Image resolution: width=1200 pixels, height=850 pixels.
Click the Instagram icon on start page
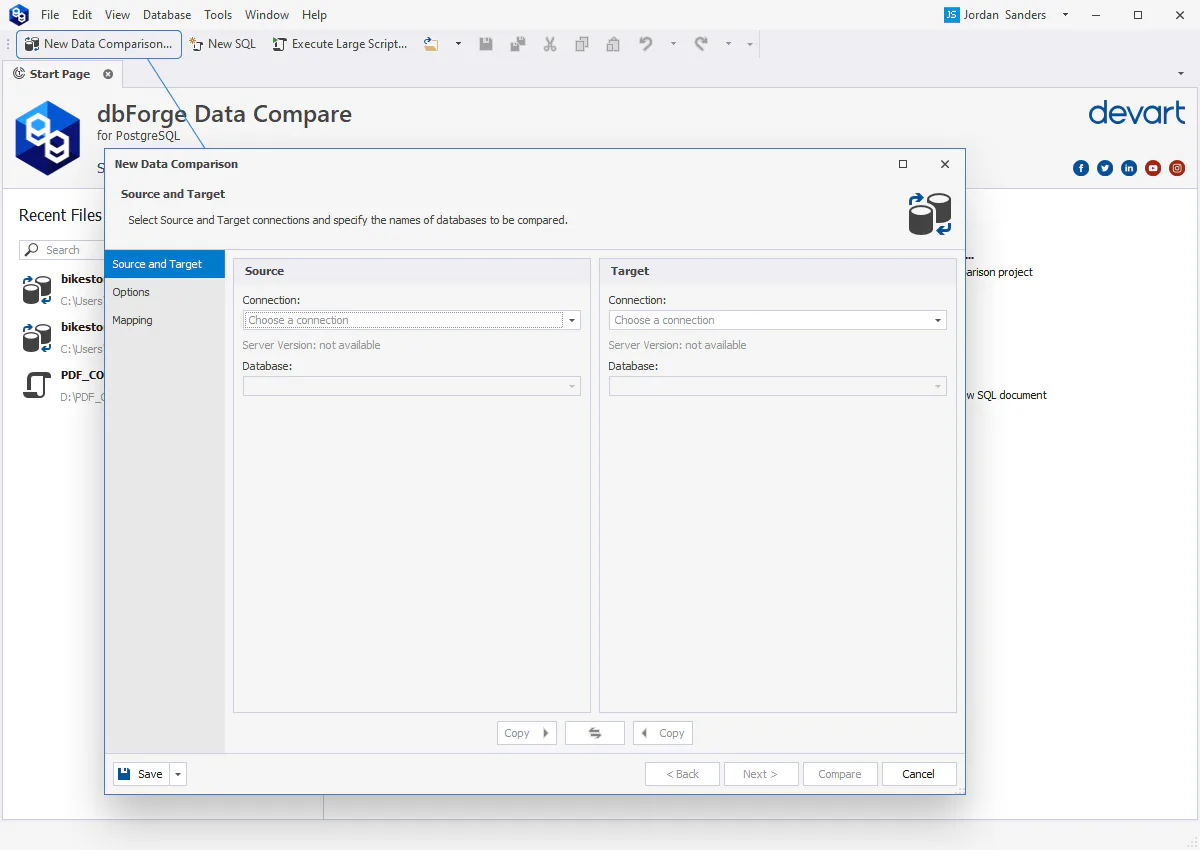pyautogui.click(x=1177, y=168)
